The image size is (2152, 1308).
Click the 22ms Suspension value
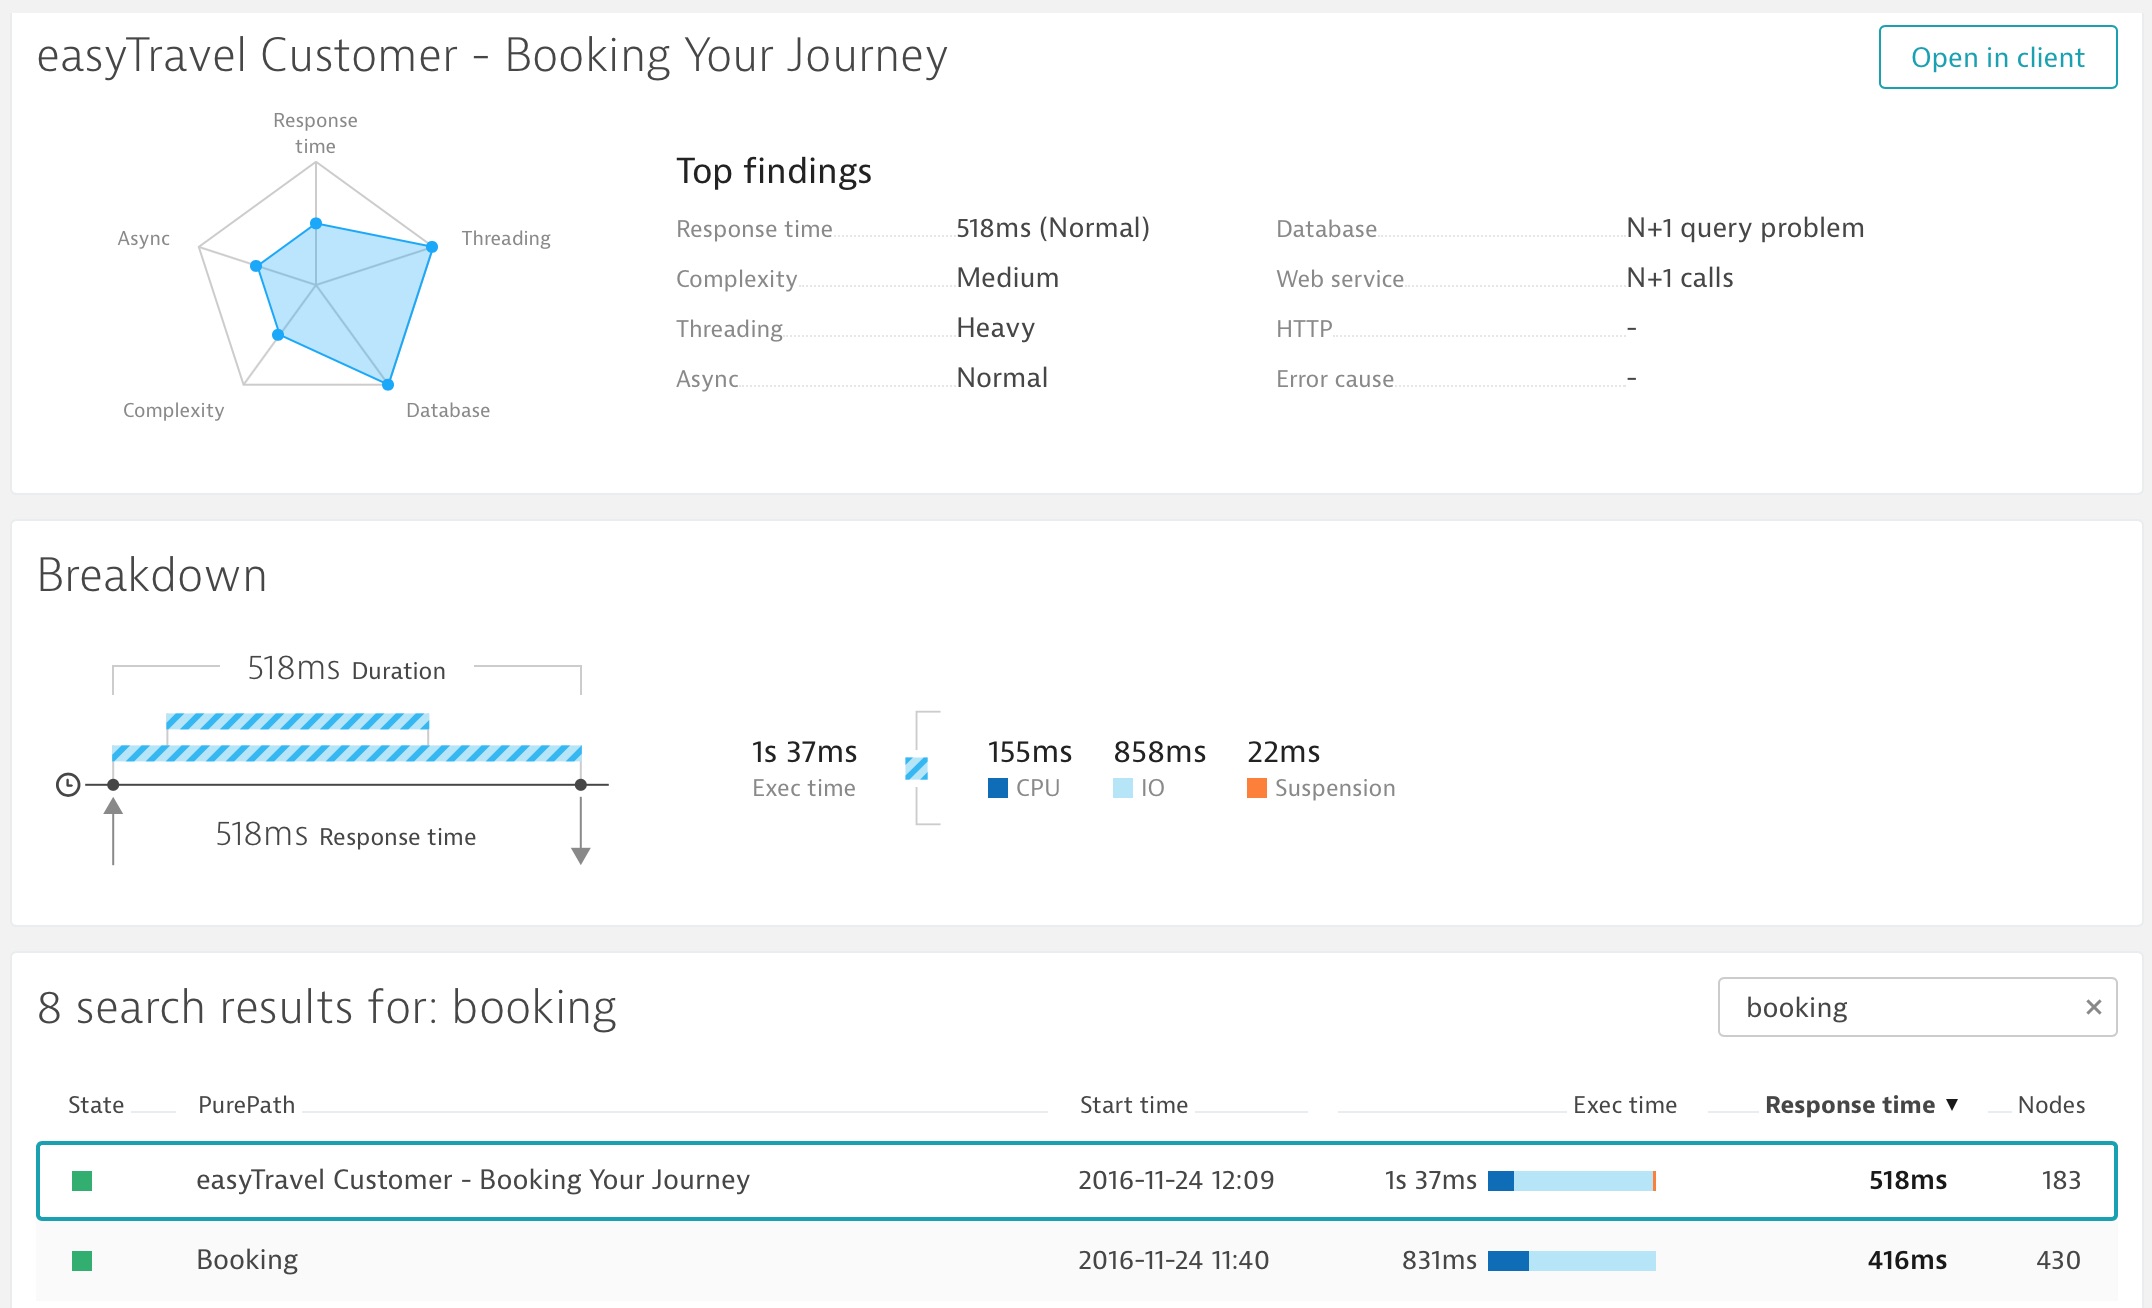pos(1283,752)
